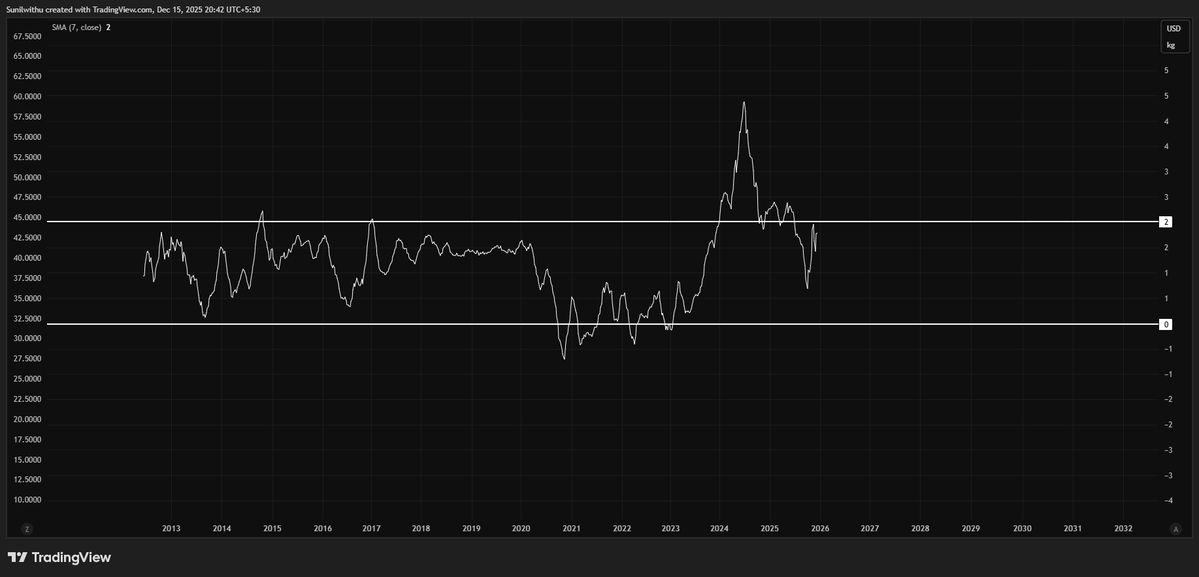Click the 2029 year label on time axis
Viewport: 1199px width, 577px height.
point(970,528)
